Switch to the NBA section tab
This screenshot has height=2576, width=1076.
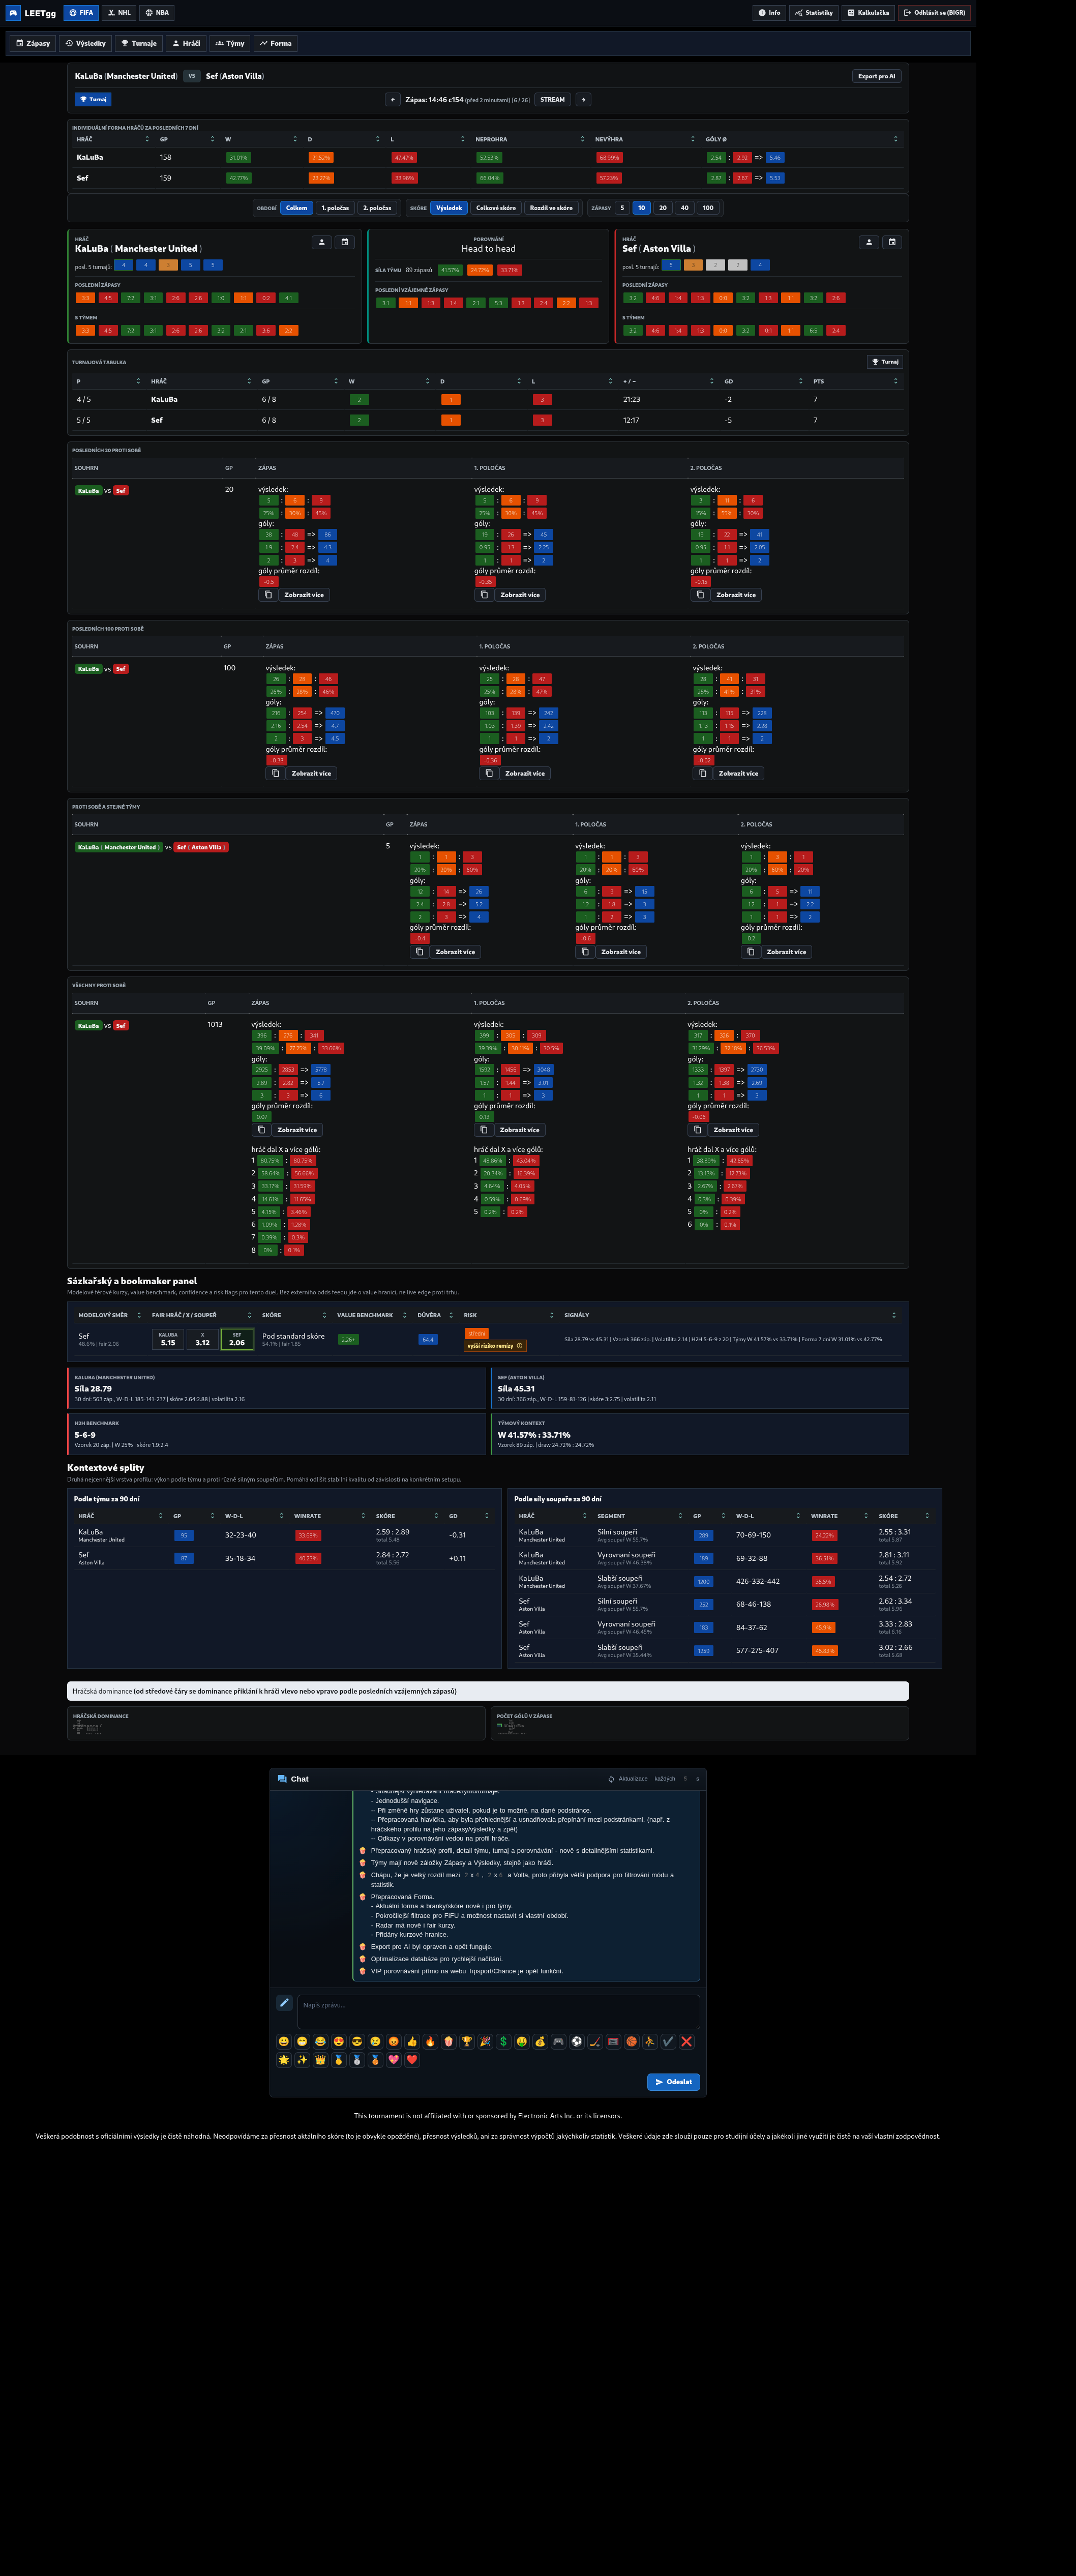click(x=157, y=13)
